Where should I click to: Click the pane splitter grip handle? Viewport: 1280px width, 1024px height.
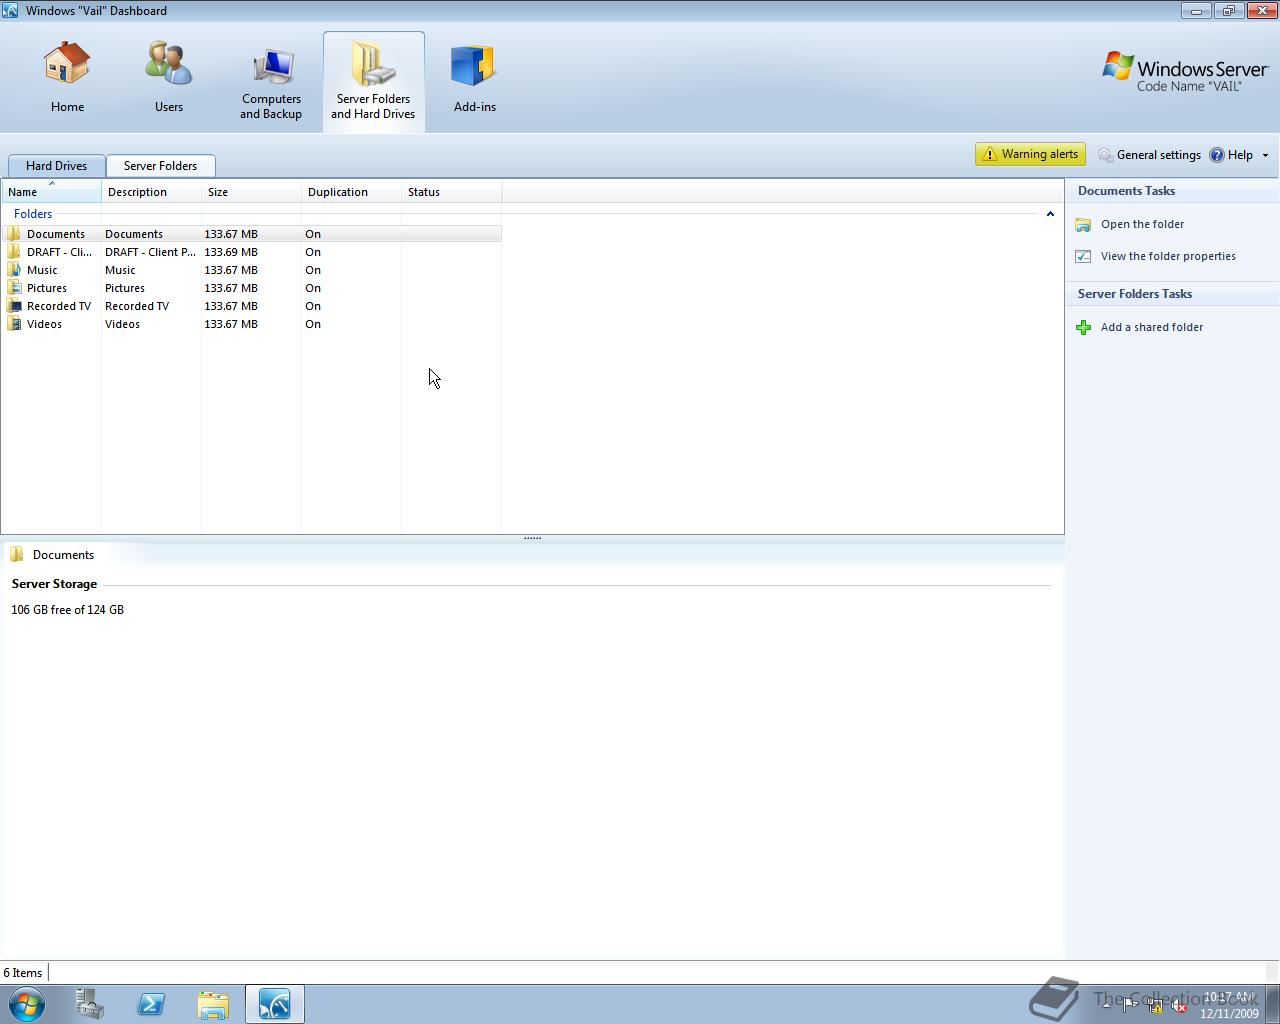click(x=532, y=538)
